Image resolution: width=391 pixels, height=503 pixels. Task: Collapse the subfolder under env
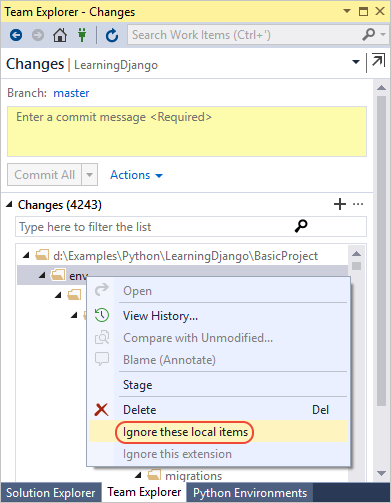coord(58,295)
